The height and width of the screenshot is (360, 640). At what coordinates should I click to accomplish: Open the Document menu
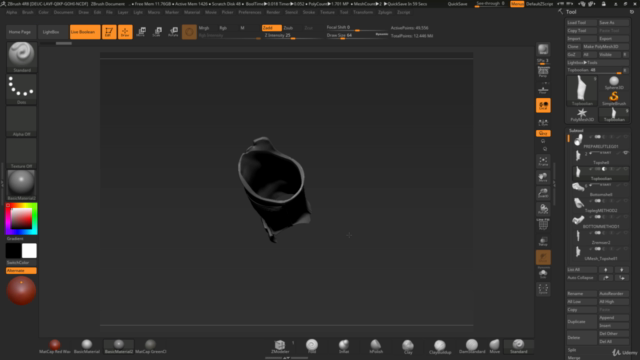[63, 12]
